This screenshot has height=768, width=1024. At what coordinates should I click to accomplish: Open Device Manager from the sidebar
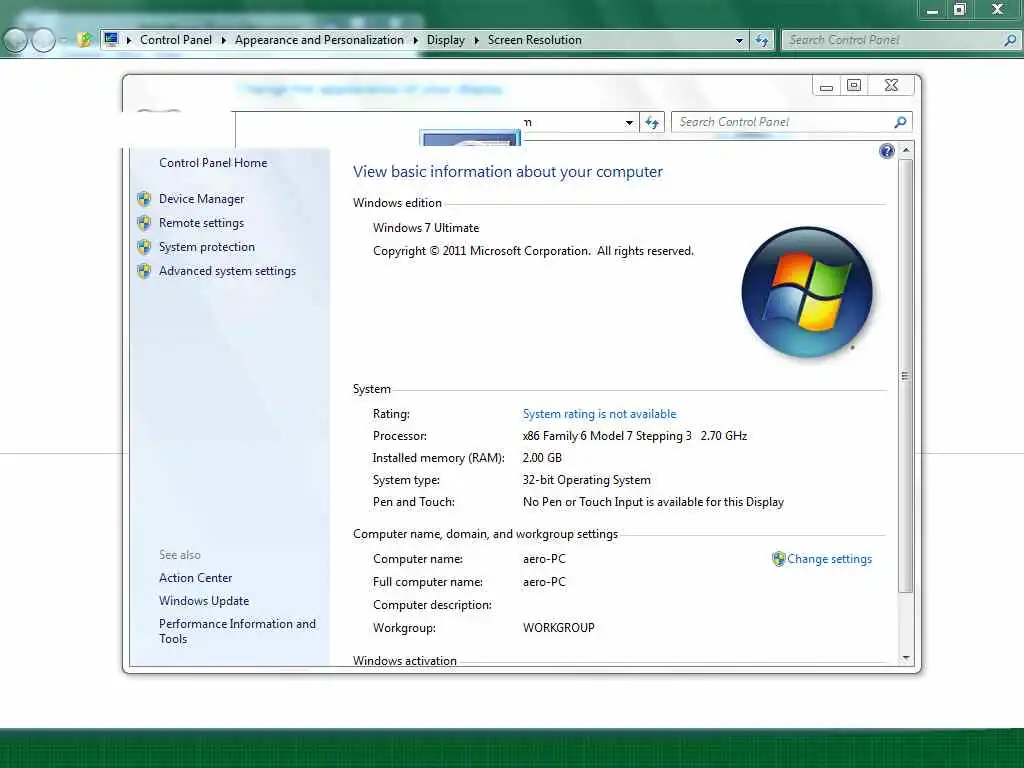coord(201,199)
